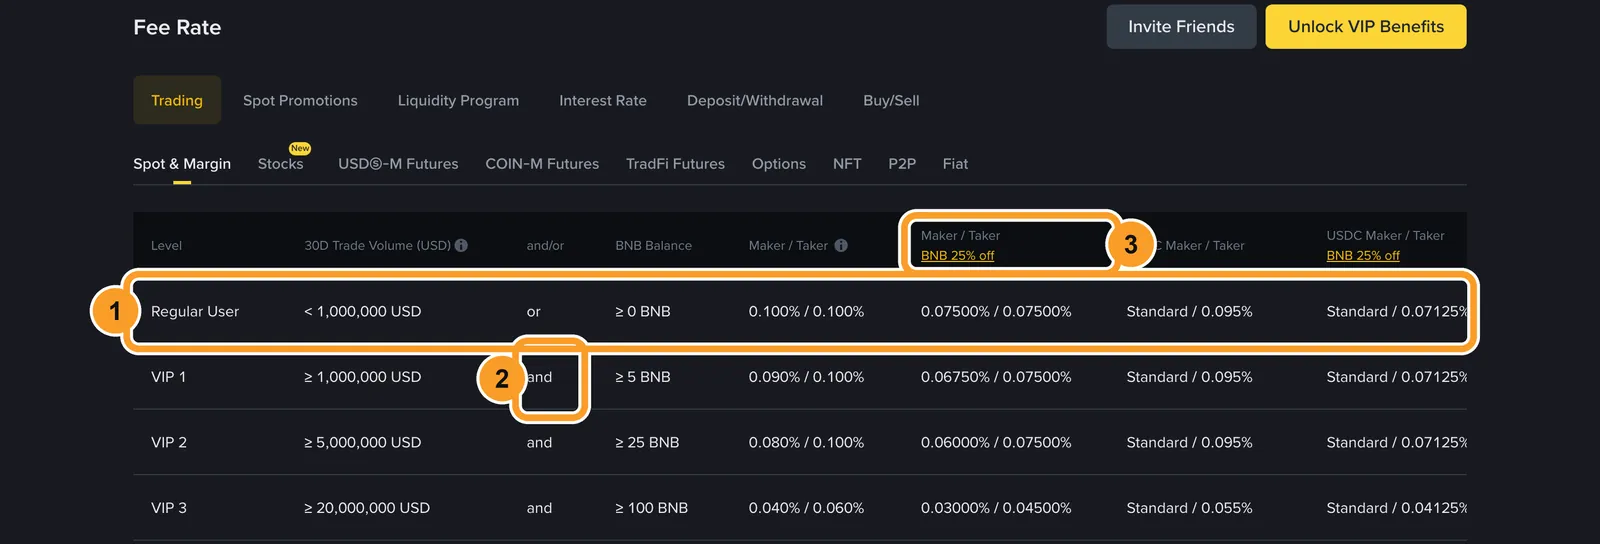Click the 0.06000% / 0.07500% discounted fee cell
This screenshot has width=1600, height=544.
click(996, 442)
